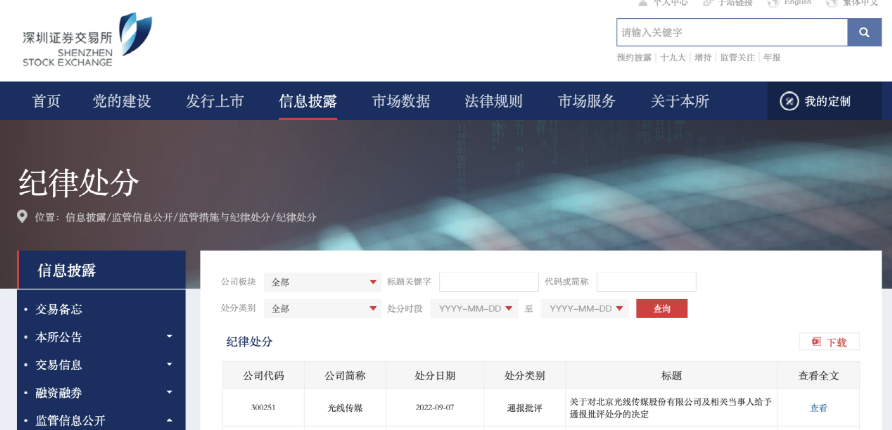The width and height of the screenshot is (892, 430).
Task: Open 监管信息公开 in the sidebar
Action: click(70, 421)
